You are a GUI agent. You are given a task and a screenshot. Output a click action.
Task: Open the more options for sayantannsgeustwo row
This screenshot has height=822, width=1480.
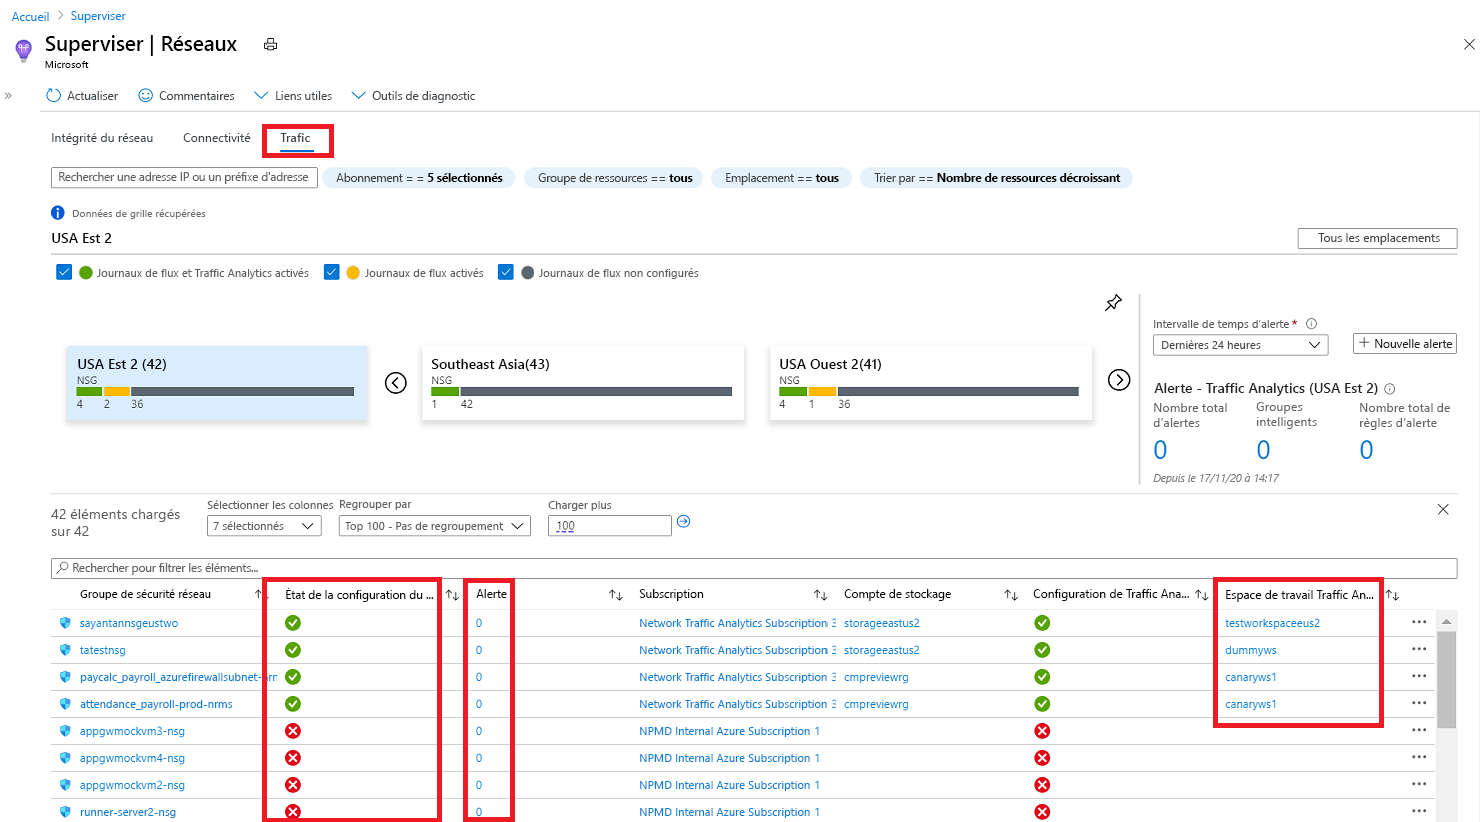click(x=1419, y=622)
